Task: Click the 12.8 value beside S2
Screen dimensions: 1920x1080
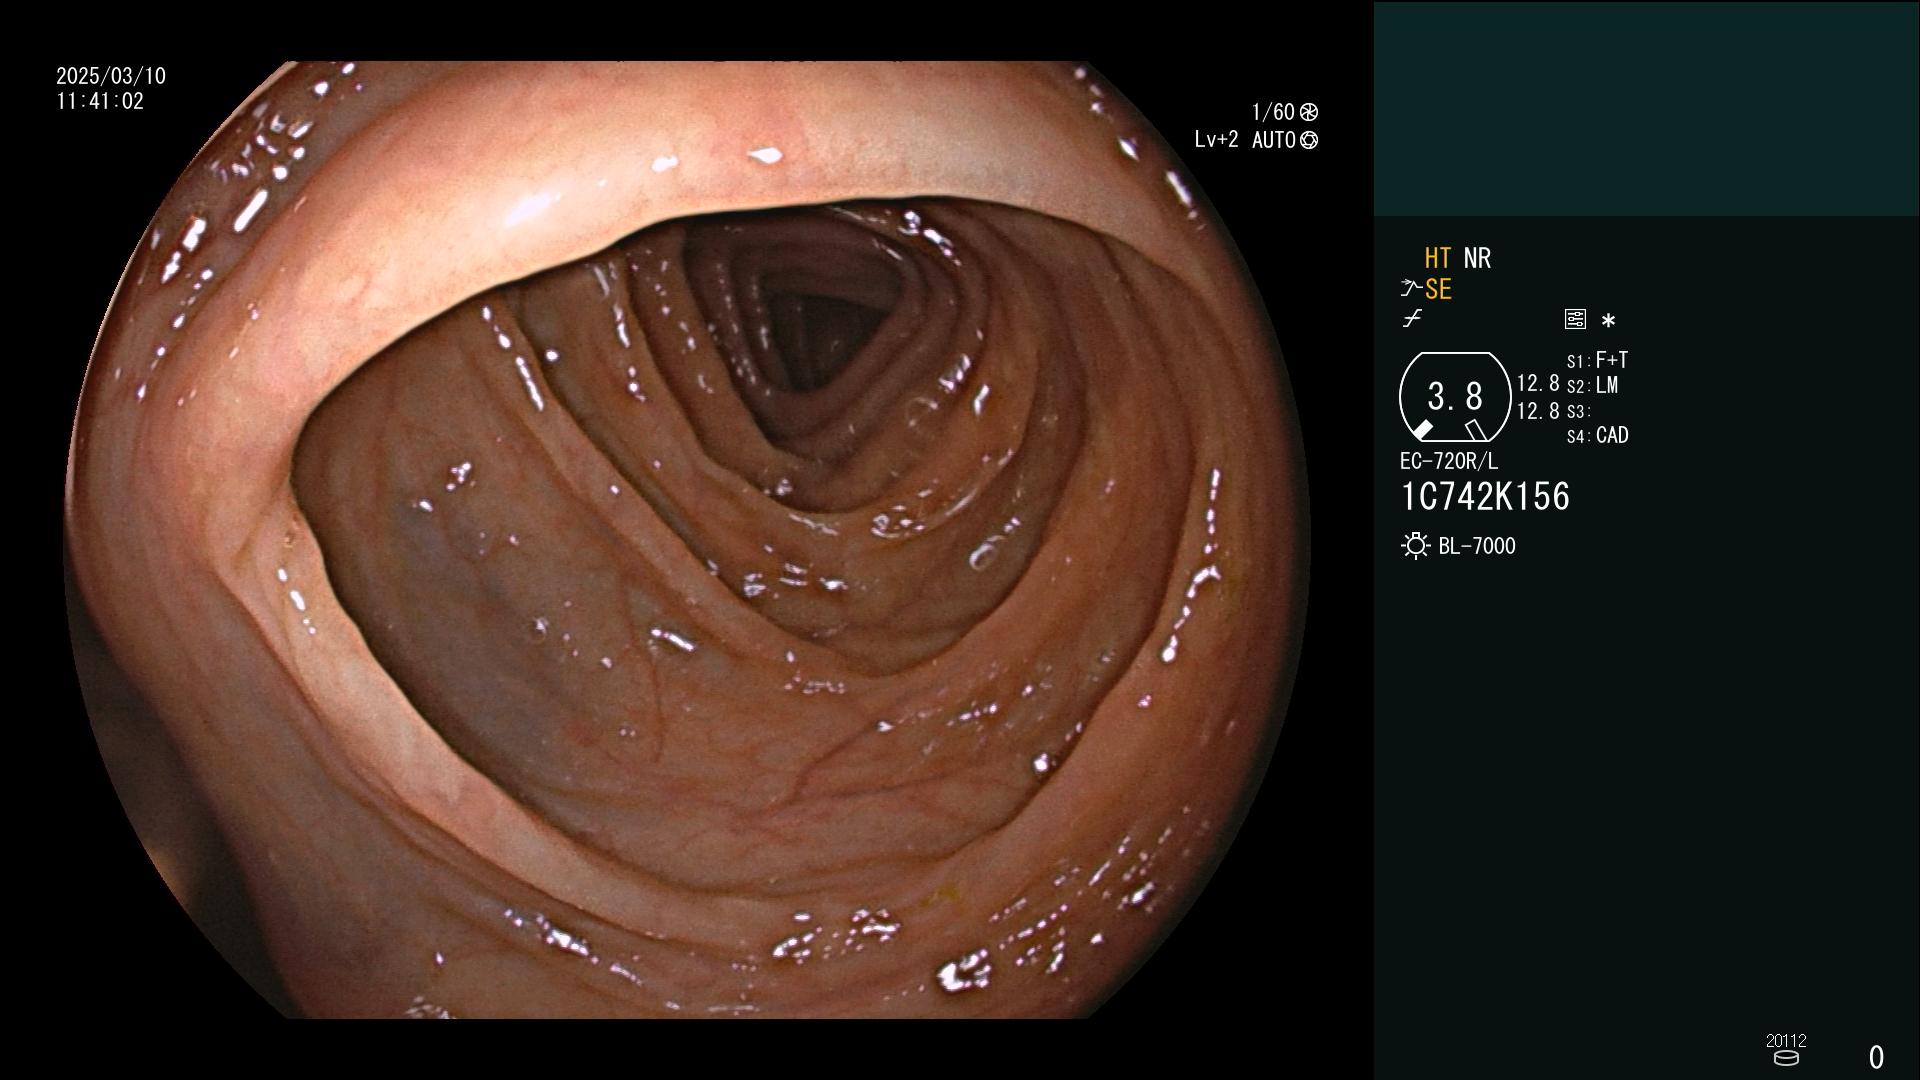Action: pyautogui.click(x=1538, y=383)
